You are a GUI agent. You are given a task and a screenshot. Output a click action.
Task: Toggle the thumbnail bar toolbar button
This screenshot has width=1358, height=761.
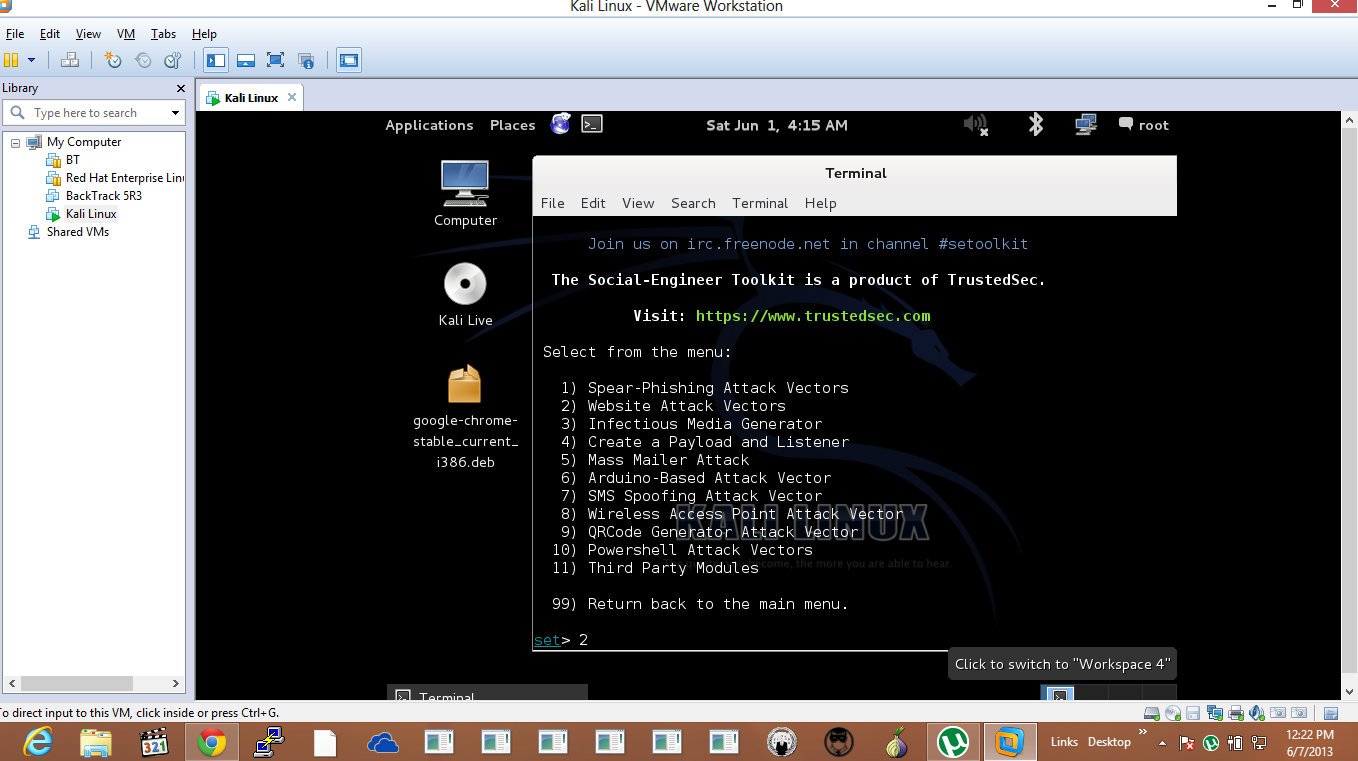click(246, 60)
